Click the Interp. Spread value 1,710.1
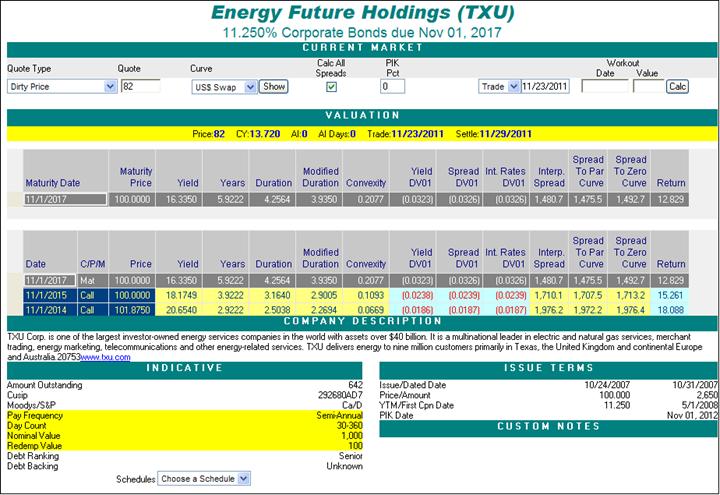The image size is (720, 495). [x=548, y=295]
